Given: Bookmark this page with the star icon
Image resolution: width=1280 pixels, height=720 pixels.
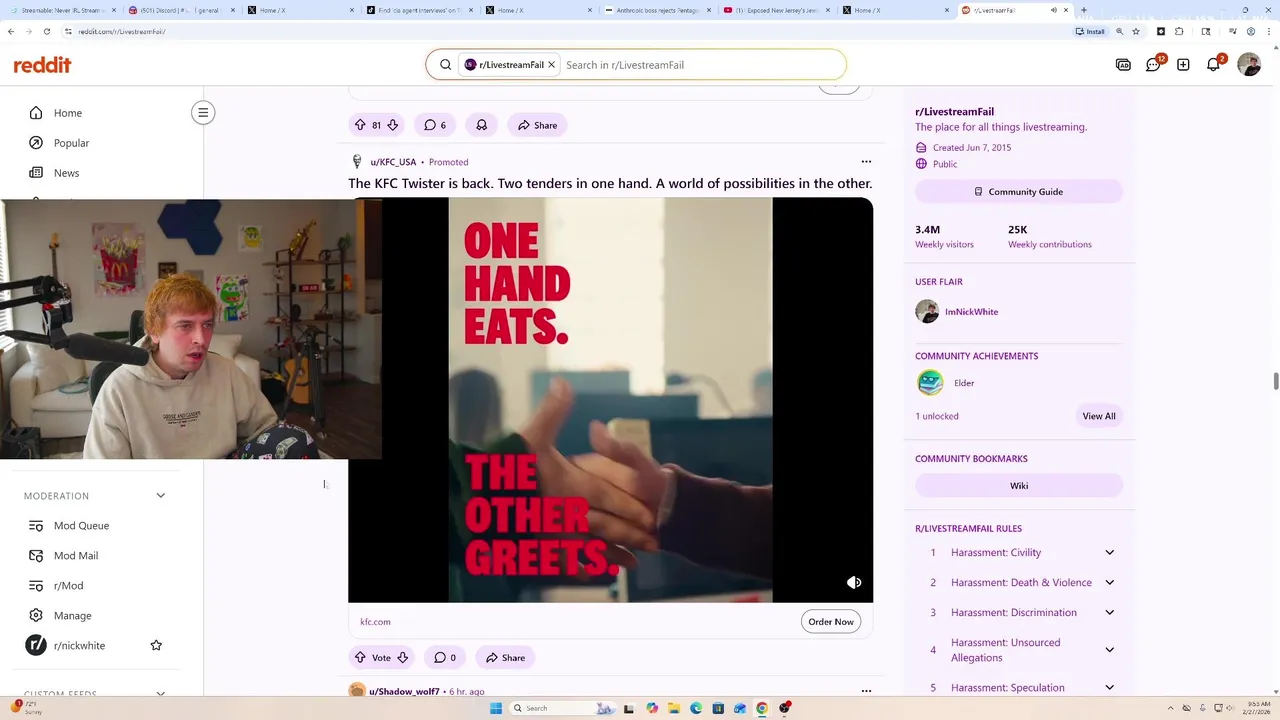Looking at the screenshot, I should tap(1135, 31).
